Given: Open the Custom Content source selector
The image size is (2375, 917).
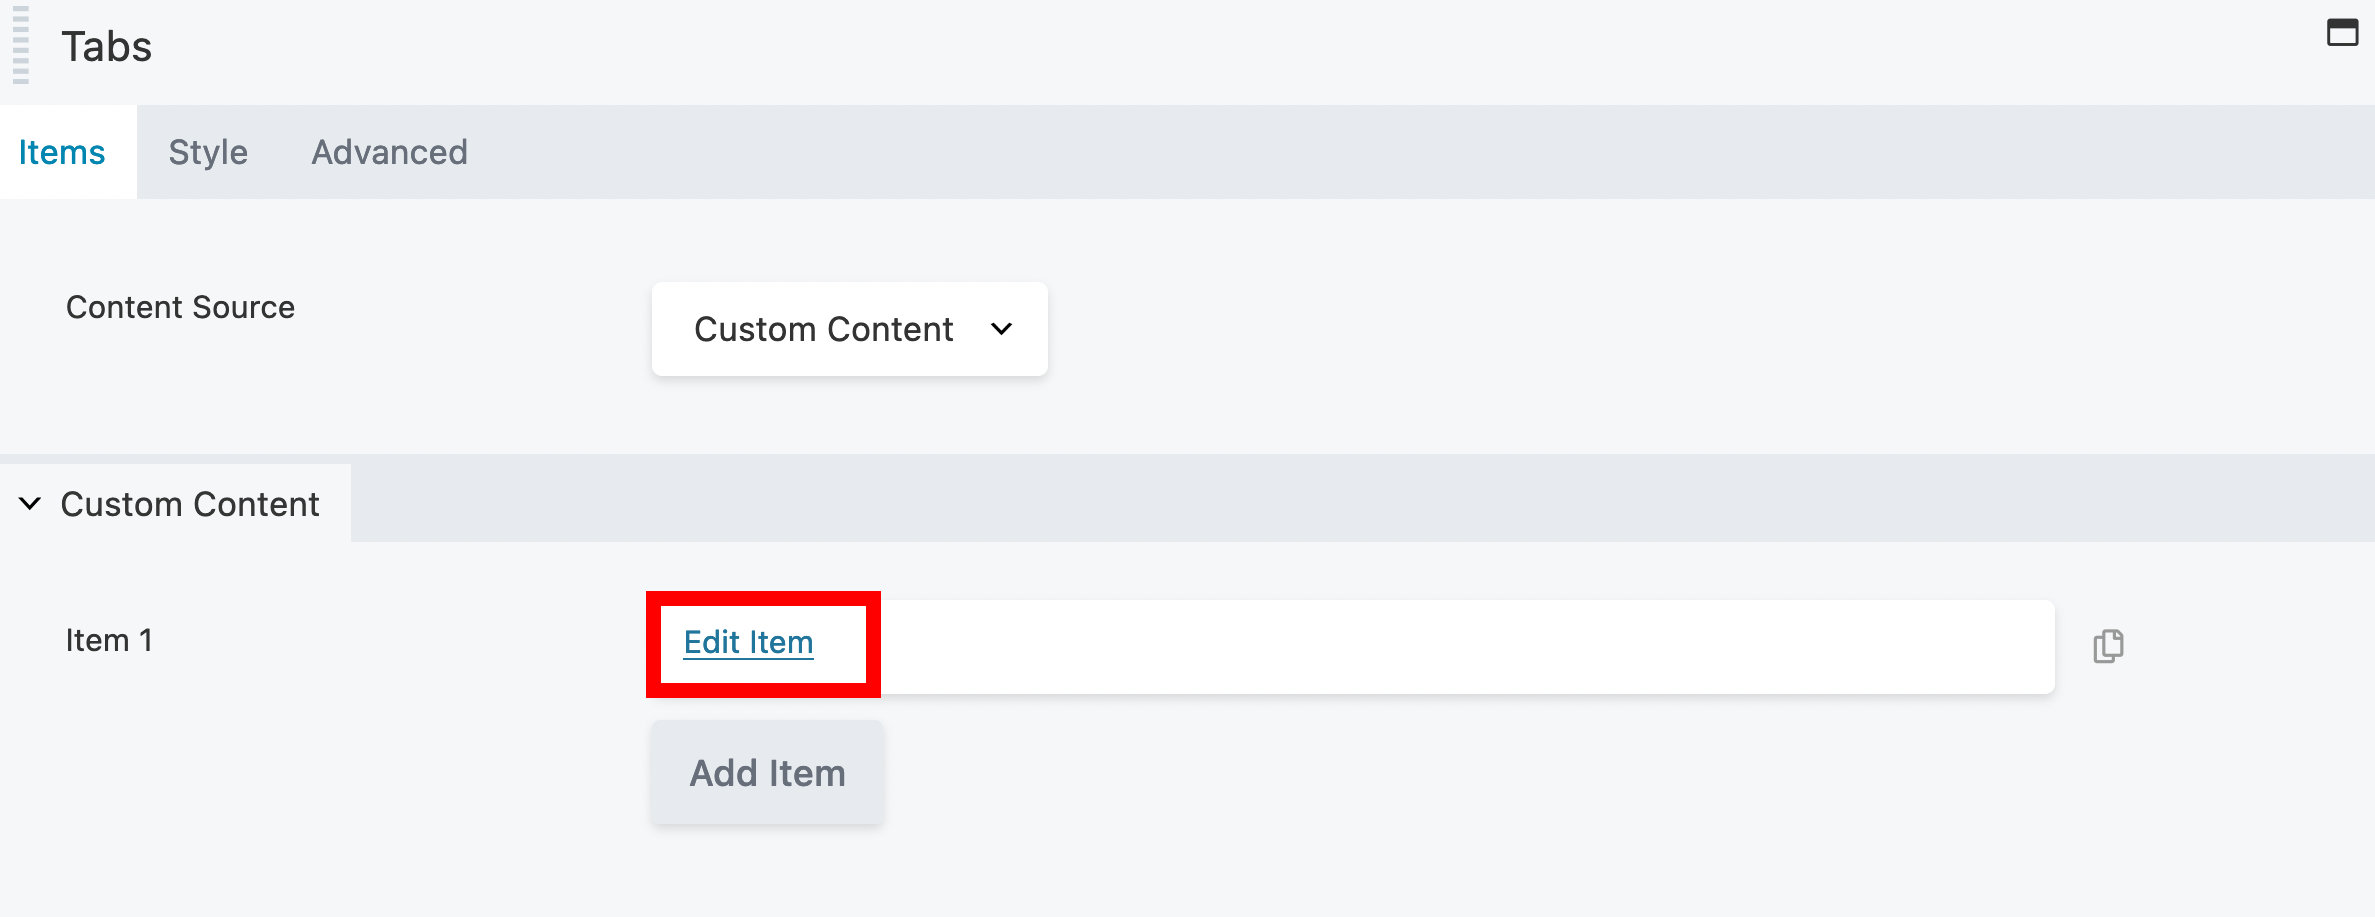Looking at the screenshot, I should [x=848, y=329].
